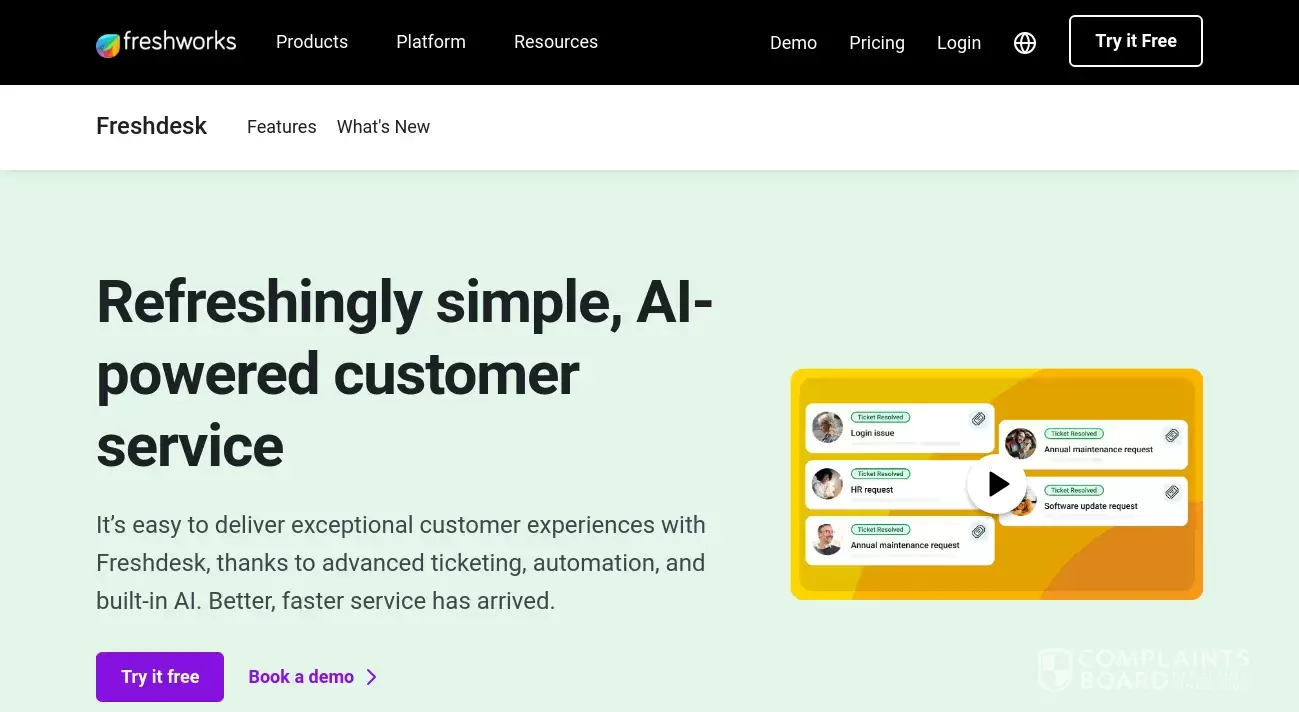Open the Pricing page
The width and height of the screenshot is (1299, 712).
tap(877, 43)
